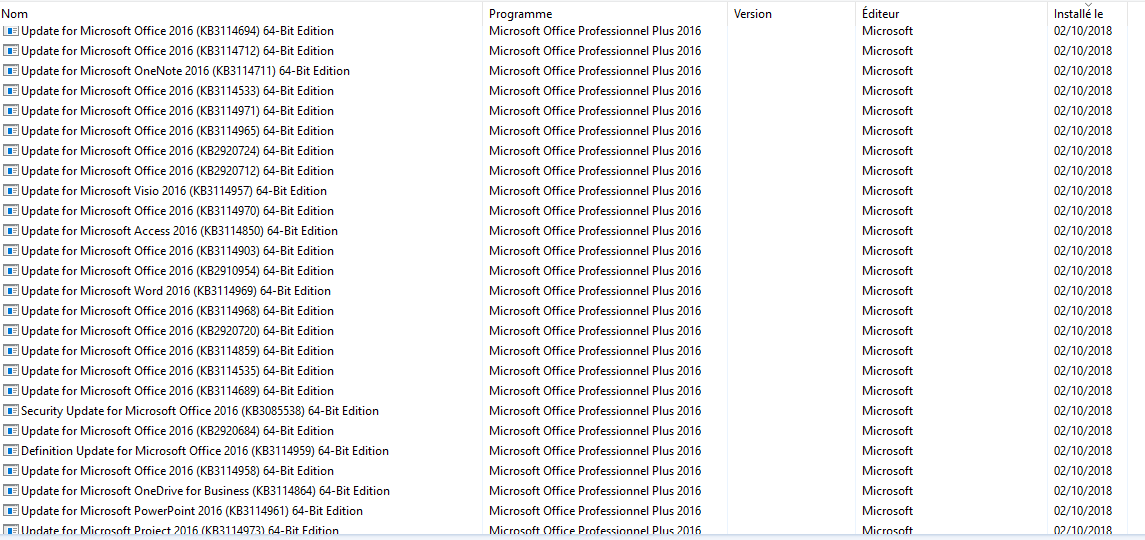Select the 'Update for Microsoft OneNote 2016' entry name
This screenshot has height=540, width=1145.
coord(185,71)
